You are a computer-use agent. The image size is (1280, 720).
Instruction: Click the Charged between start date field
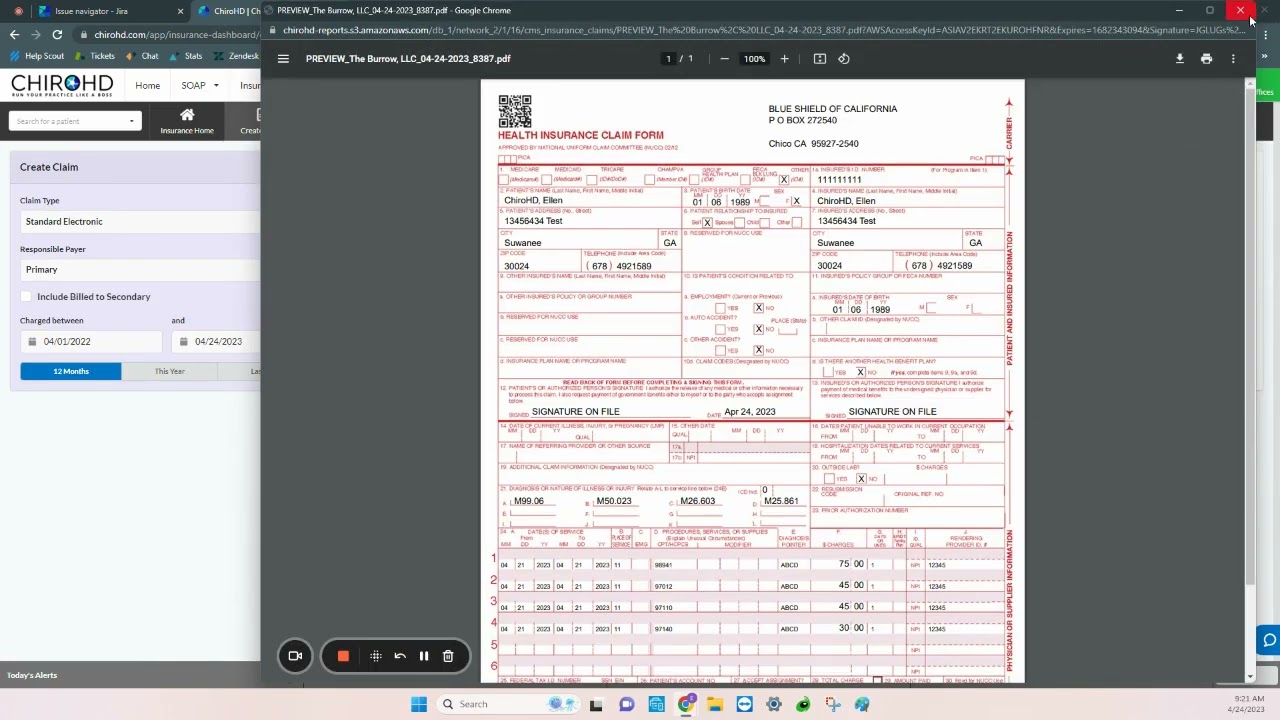91,342
